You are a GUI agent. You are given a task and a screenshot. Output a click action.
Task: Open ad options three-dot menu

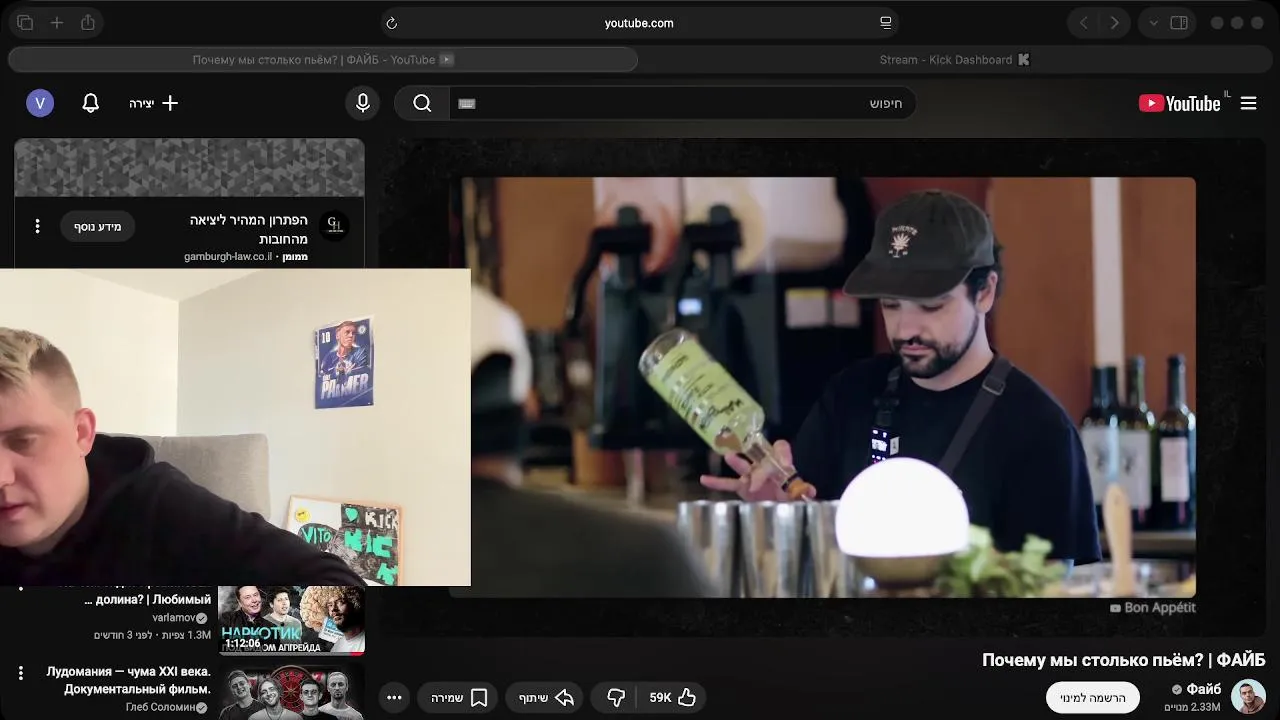point(37,226)
